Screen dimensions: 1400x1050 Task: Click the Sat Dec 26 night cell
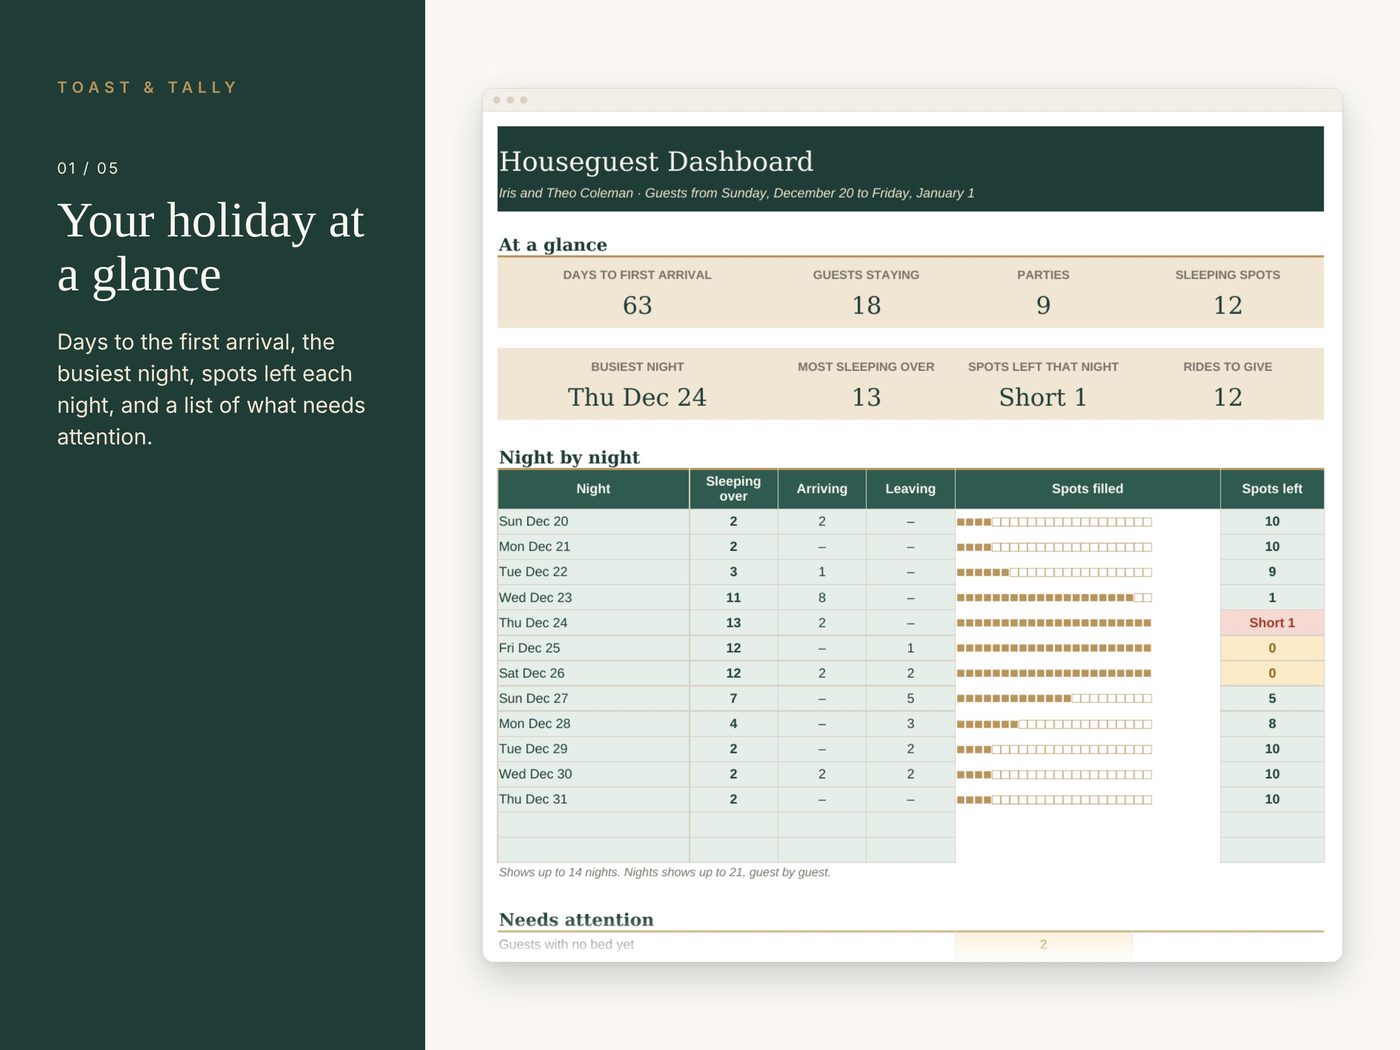point(593,673)
